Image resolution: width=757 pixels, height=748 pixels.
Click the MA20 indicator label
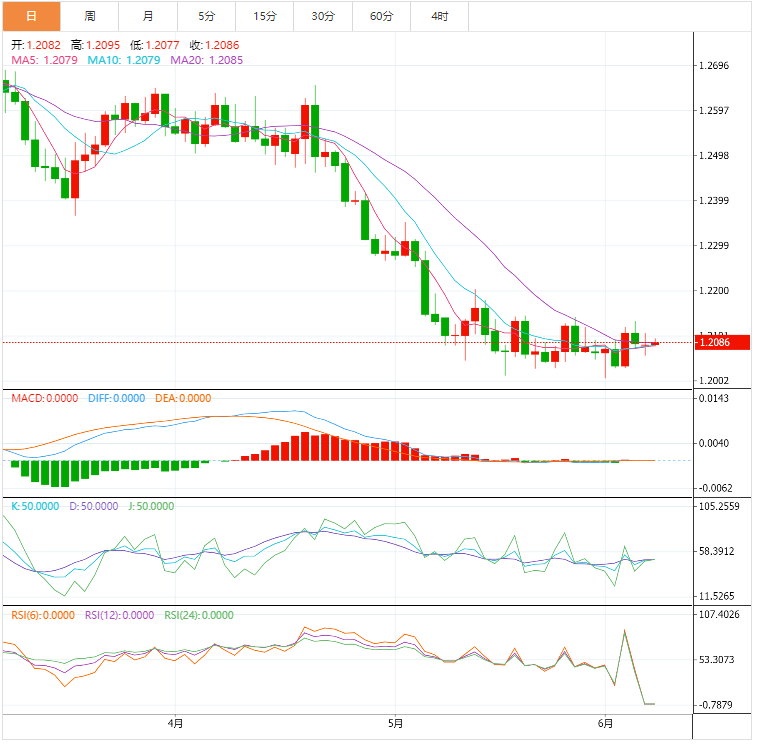point(207,60)
